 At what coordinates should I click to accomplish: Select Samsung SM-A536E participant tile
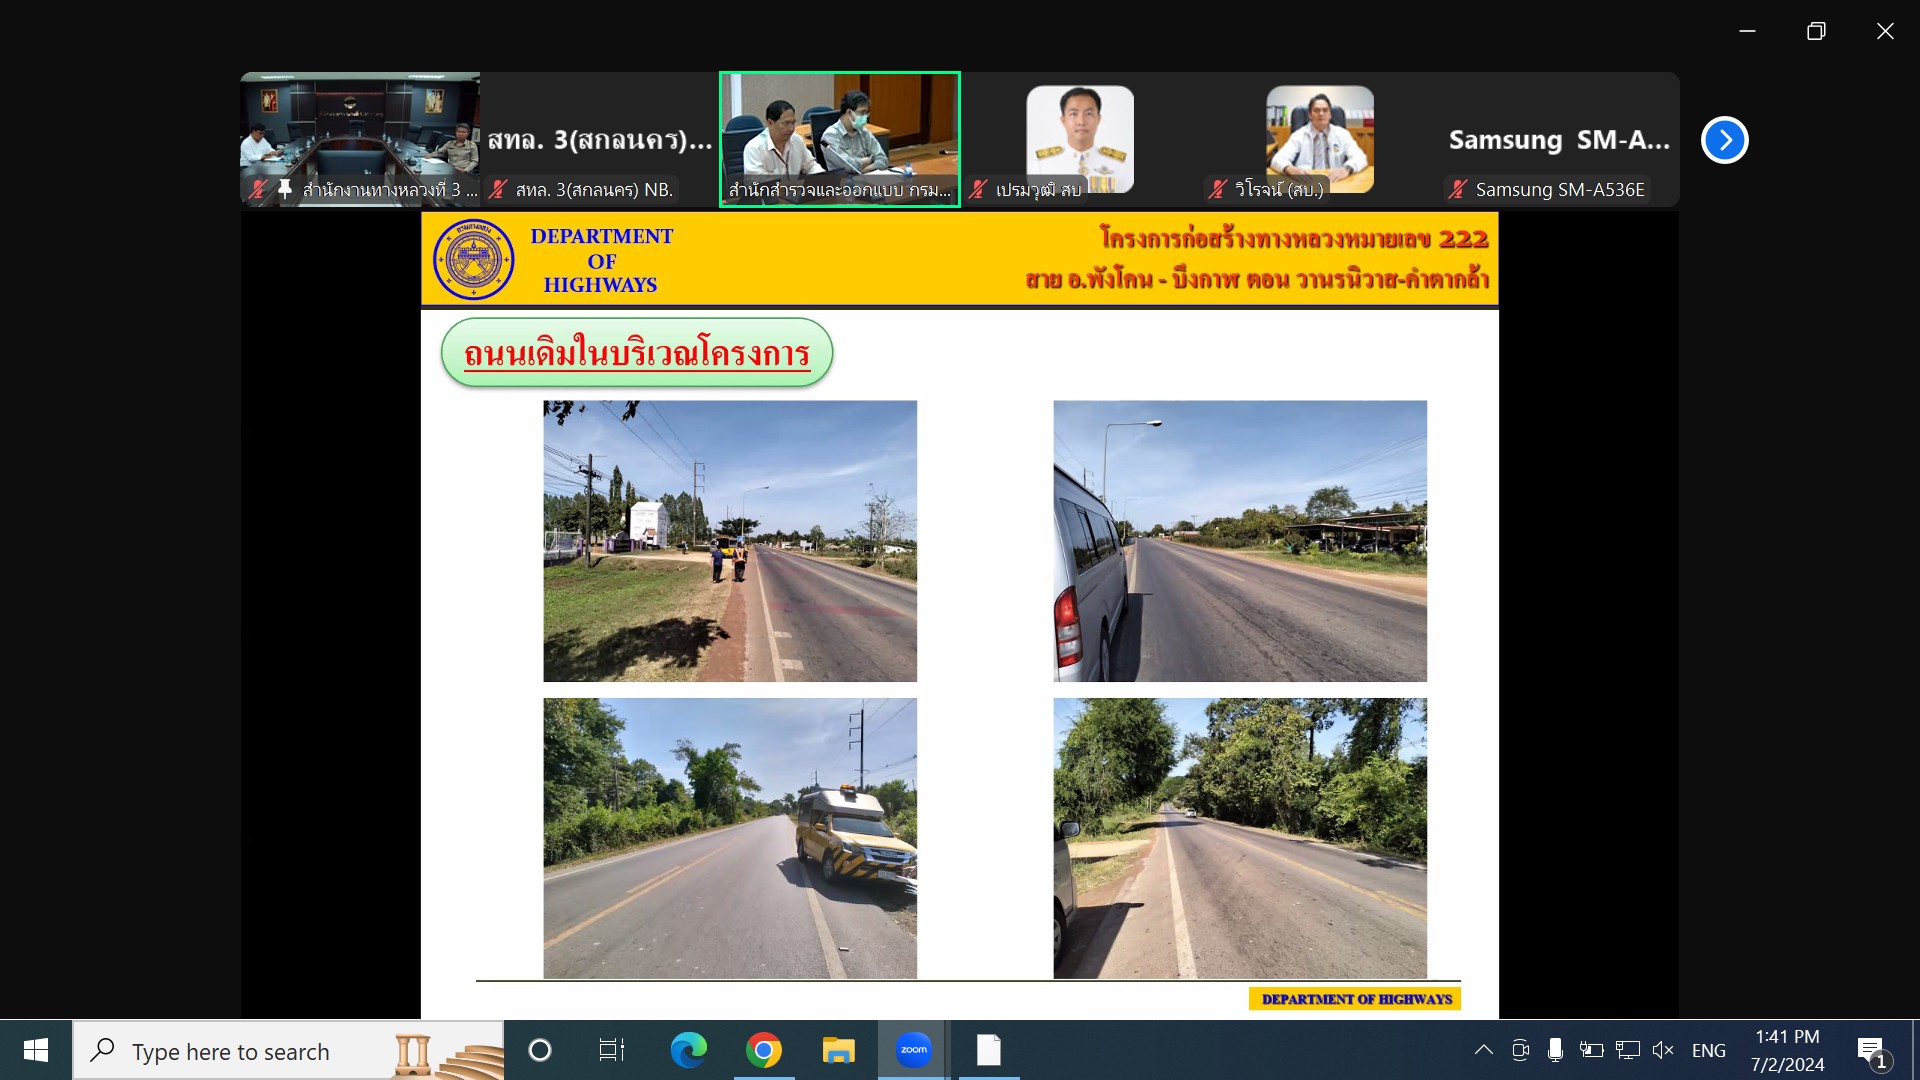(x=1559, y=139)
